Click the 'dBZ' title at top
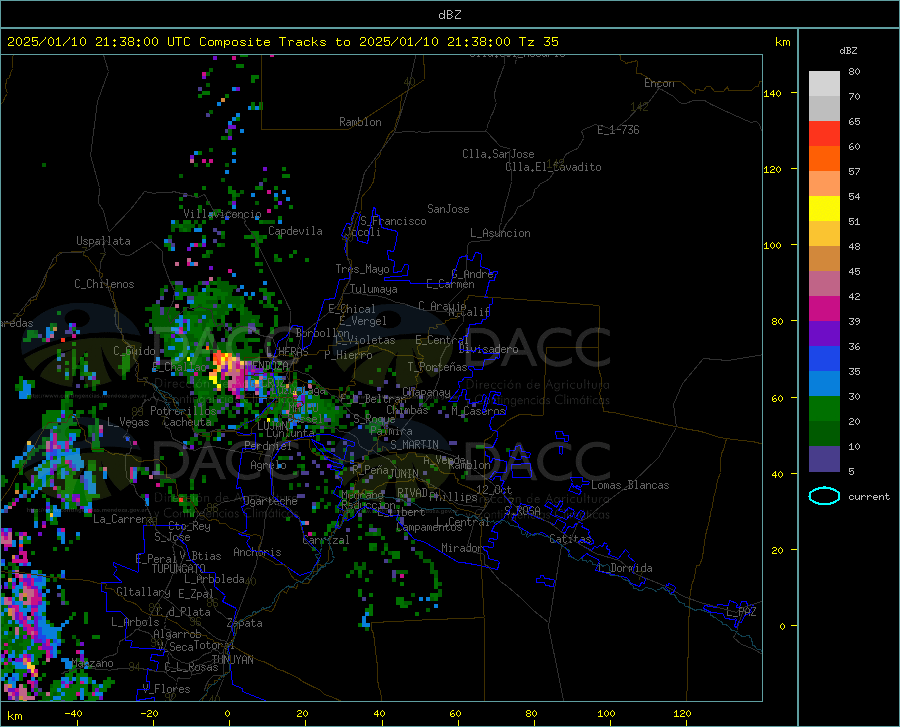 [449, 15]
